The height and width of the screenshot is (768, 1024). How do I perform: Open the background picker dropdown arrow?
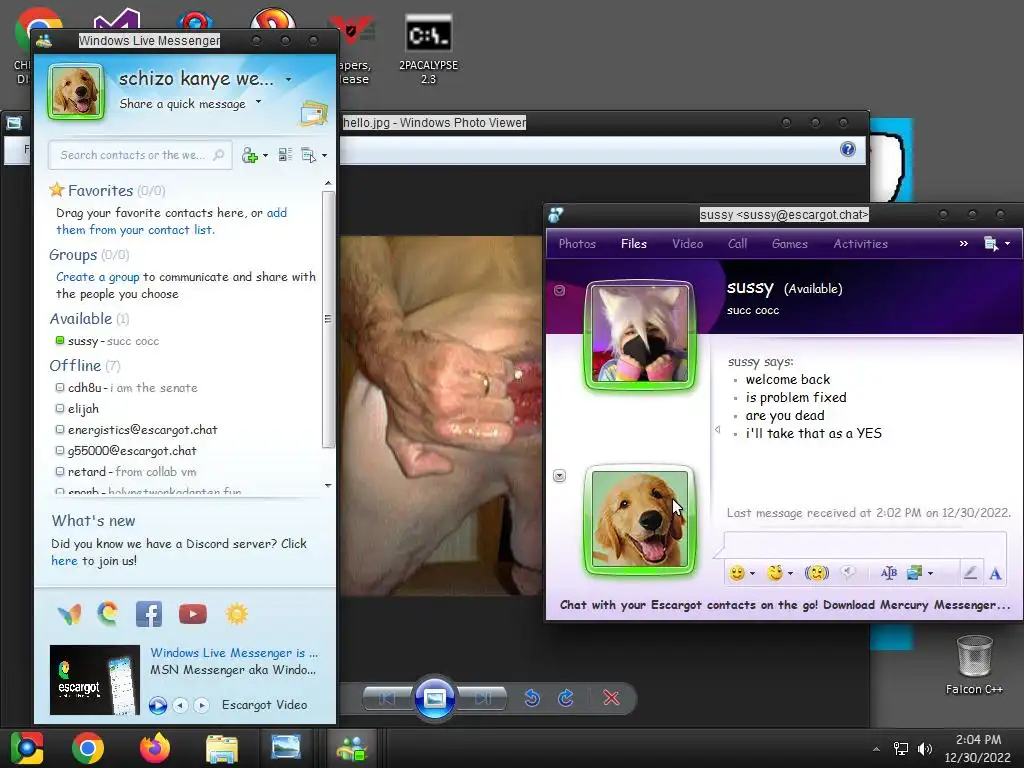pyautogui.click(x=931, y=573)
